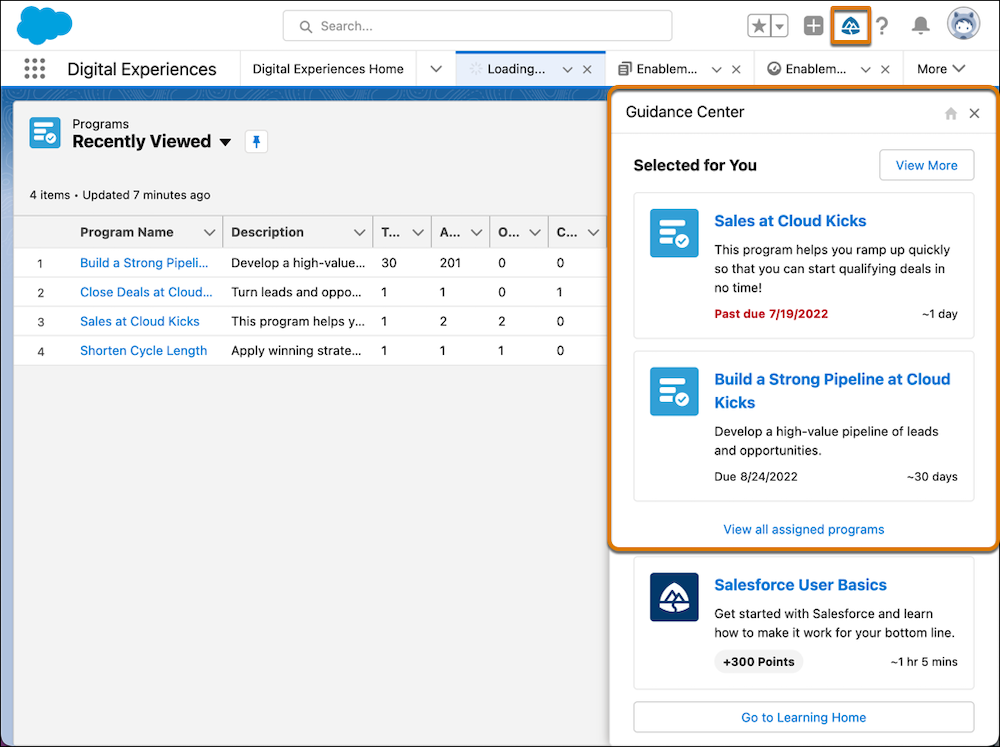The height and width of the screenshot is (747, 1000).
Task: Open the Program Name column dropdown
Action: pos(210,232)
